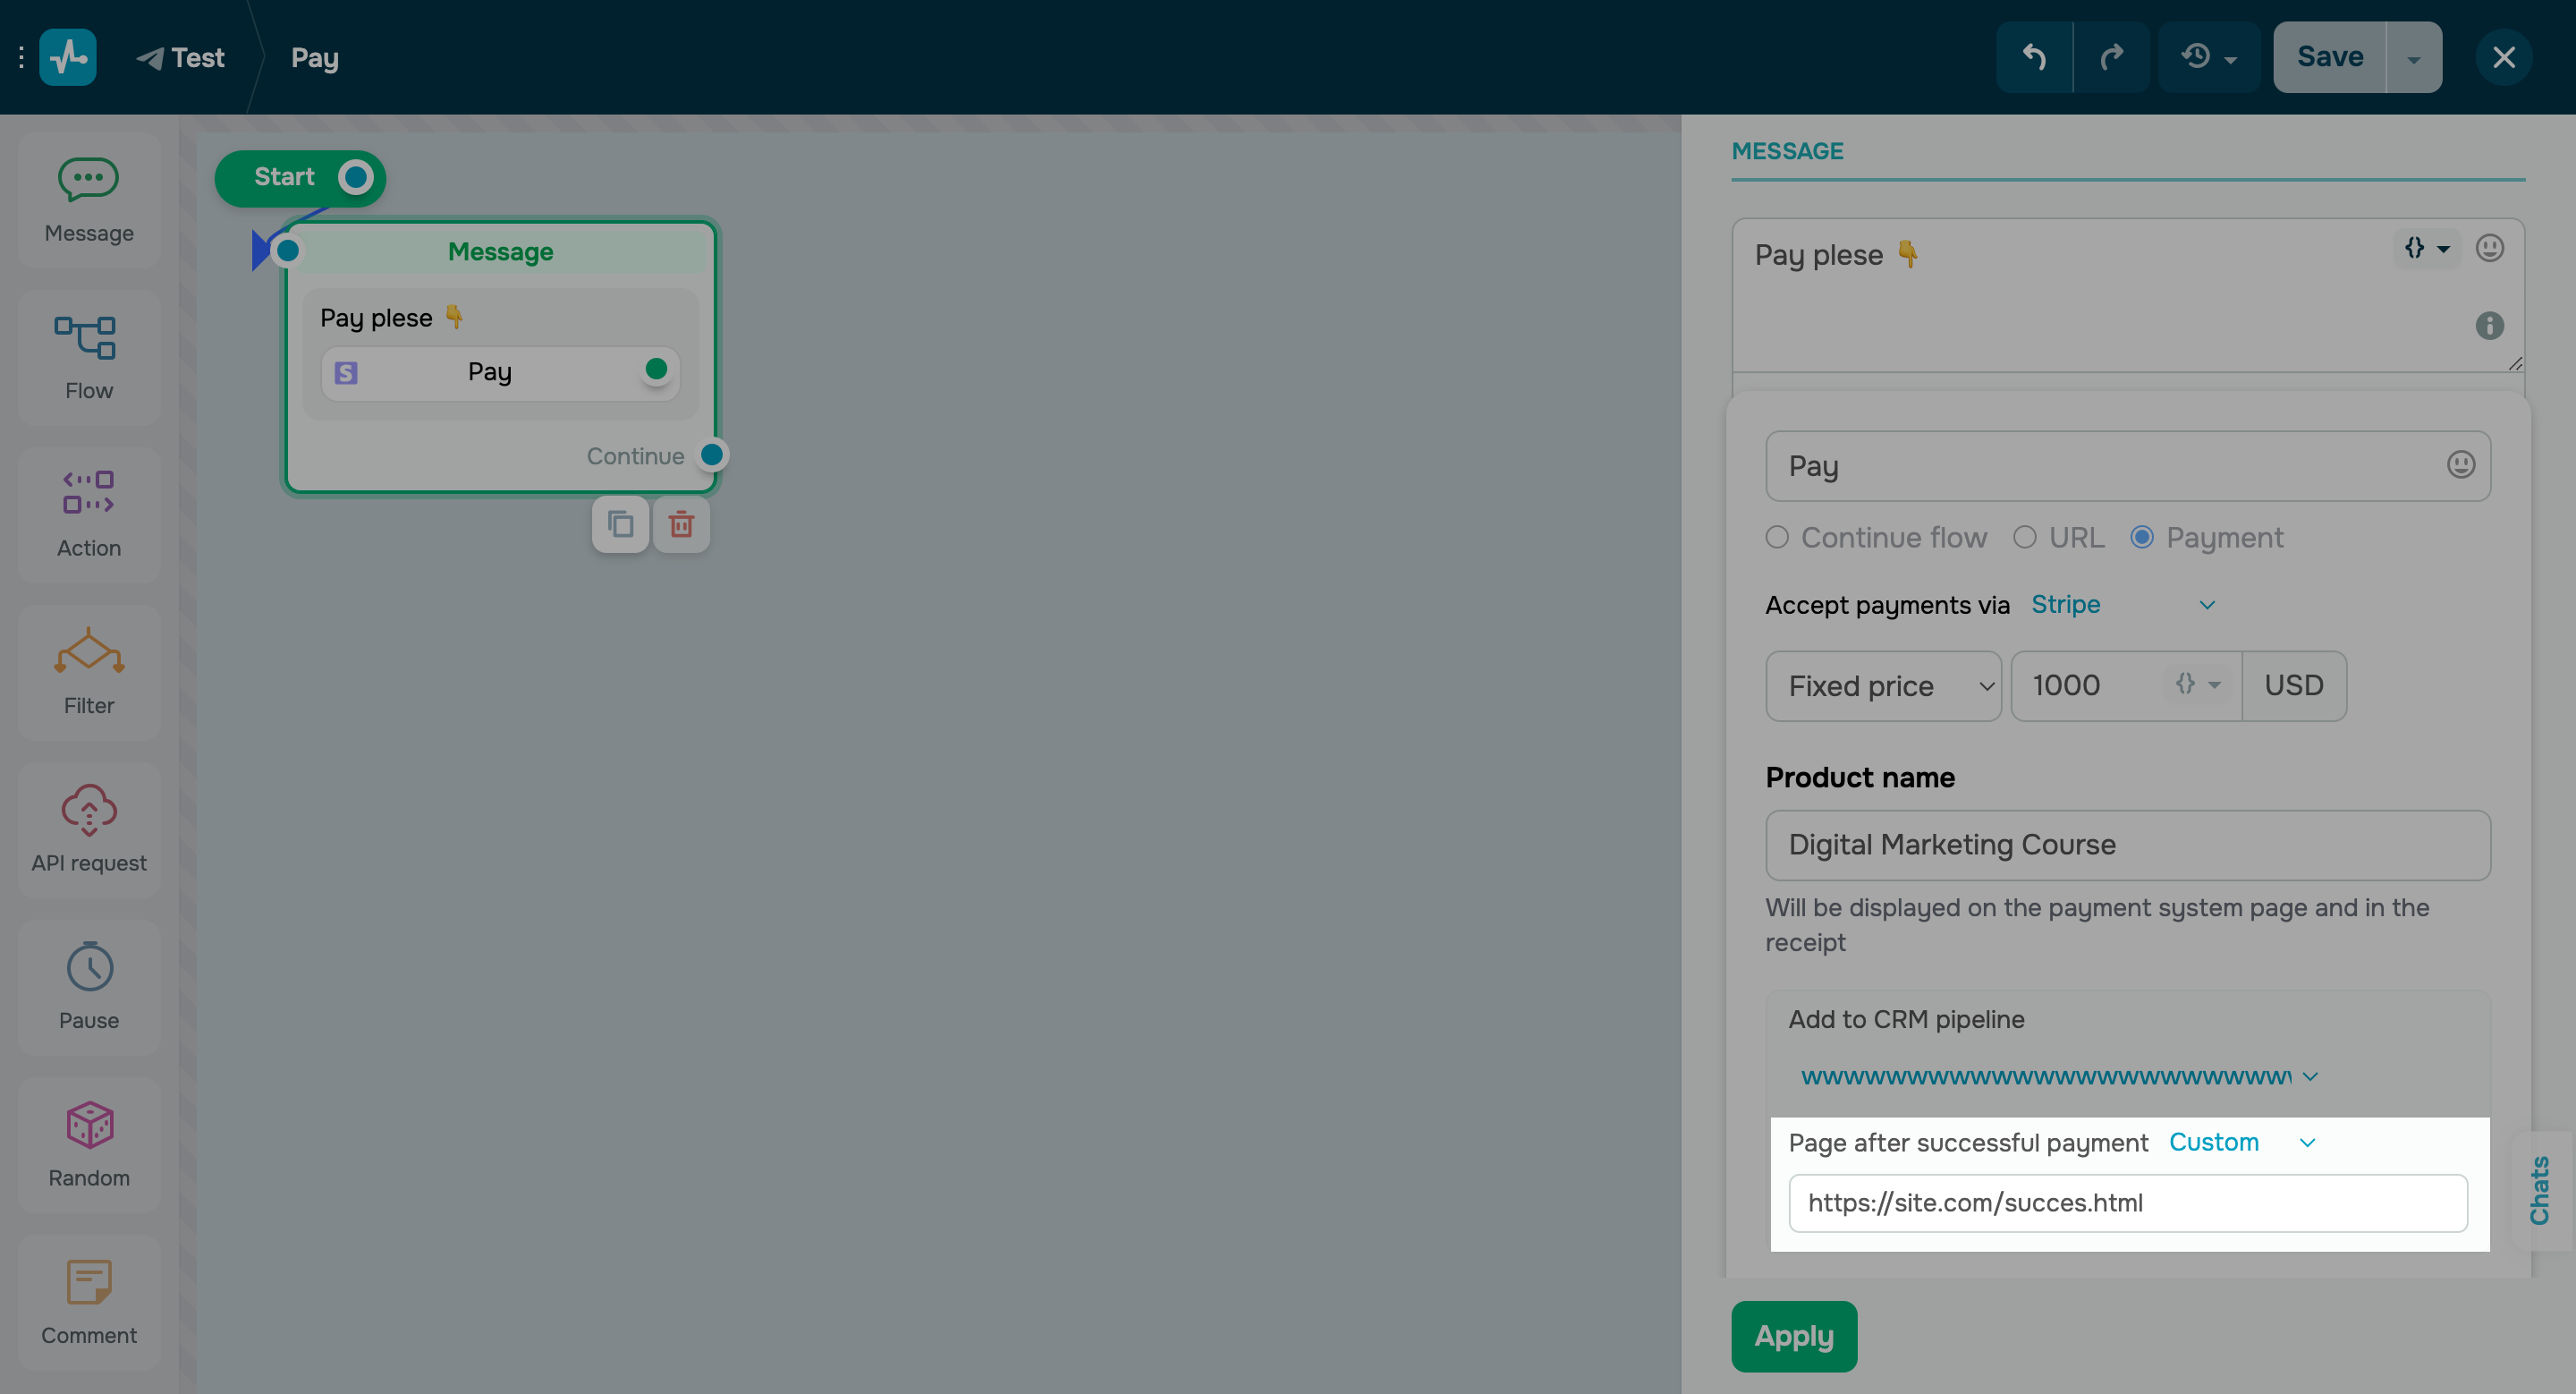The image size is (2576, 1394).
Task: Select the Payment radio button
Action: pos(2142,537)
